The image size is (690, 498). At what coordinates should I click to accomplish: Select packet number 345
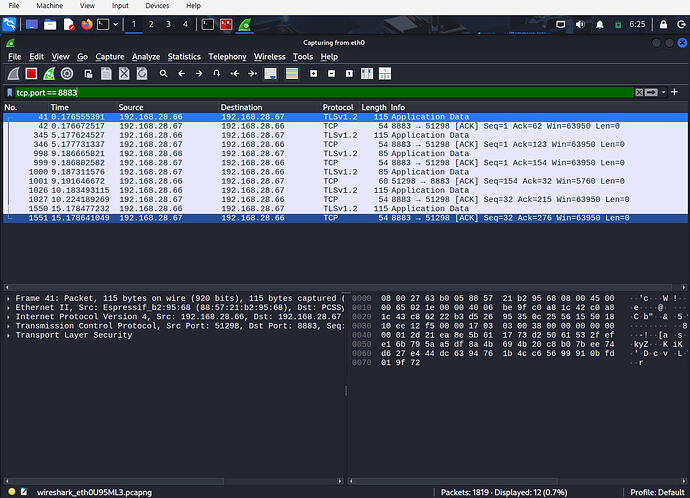(x=345, y=135)
